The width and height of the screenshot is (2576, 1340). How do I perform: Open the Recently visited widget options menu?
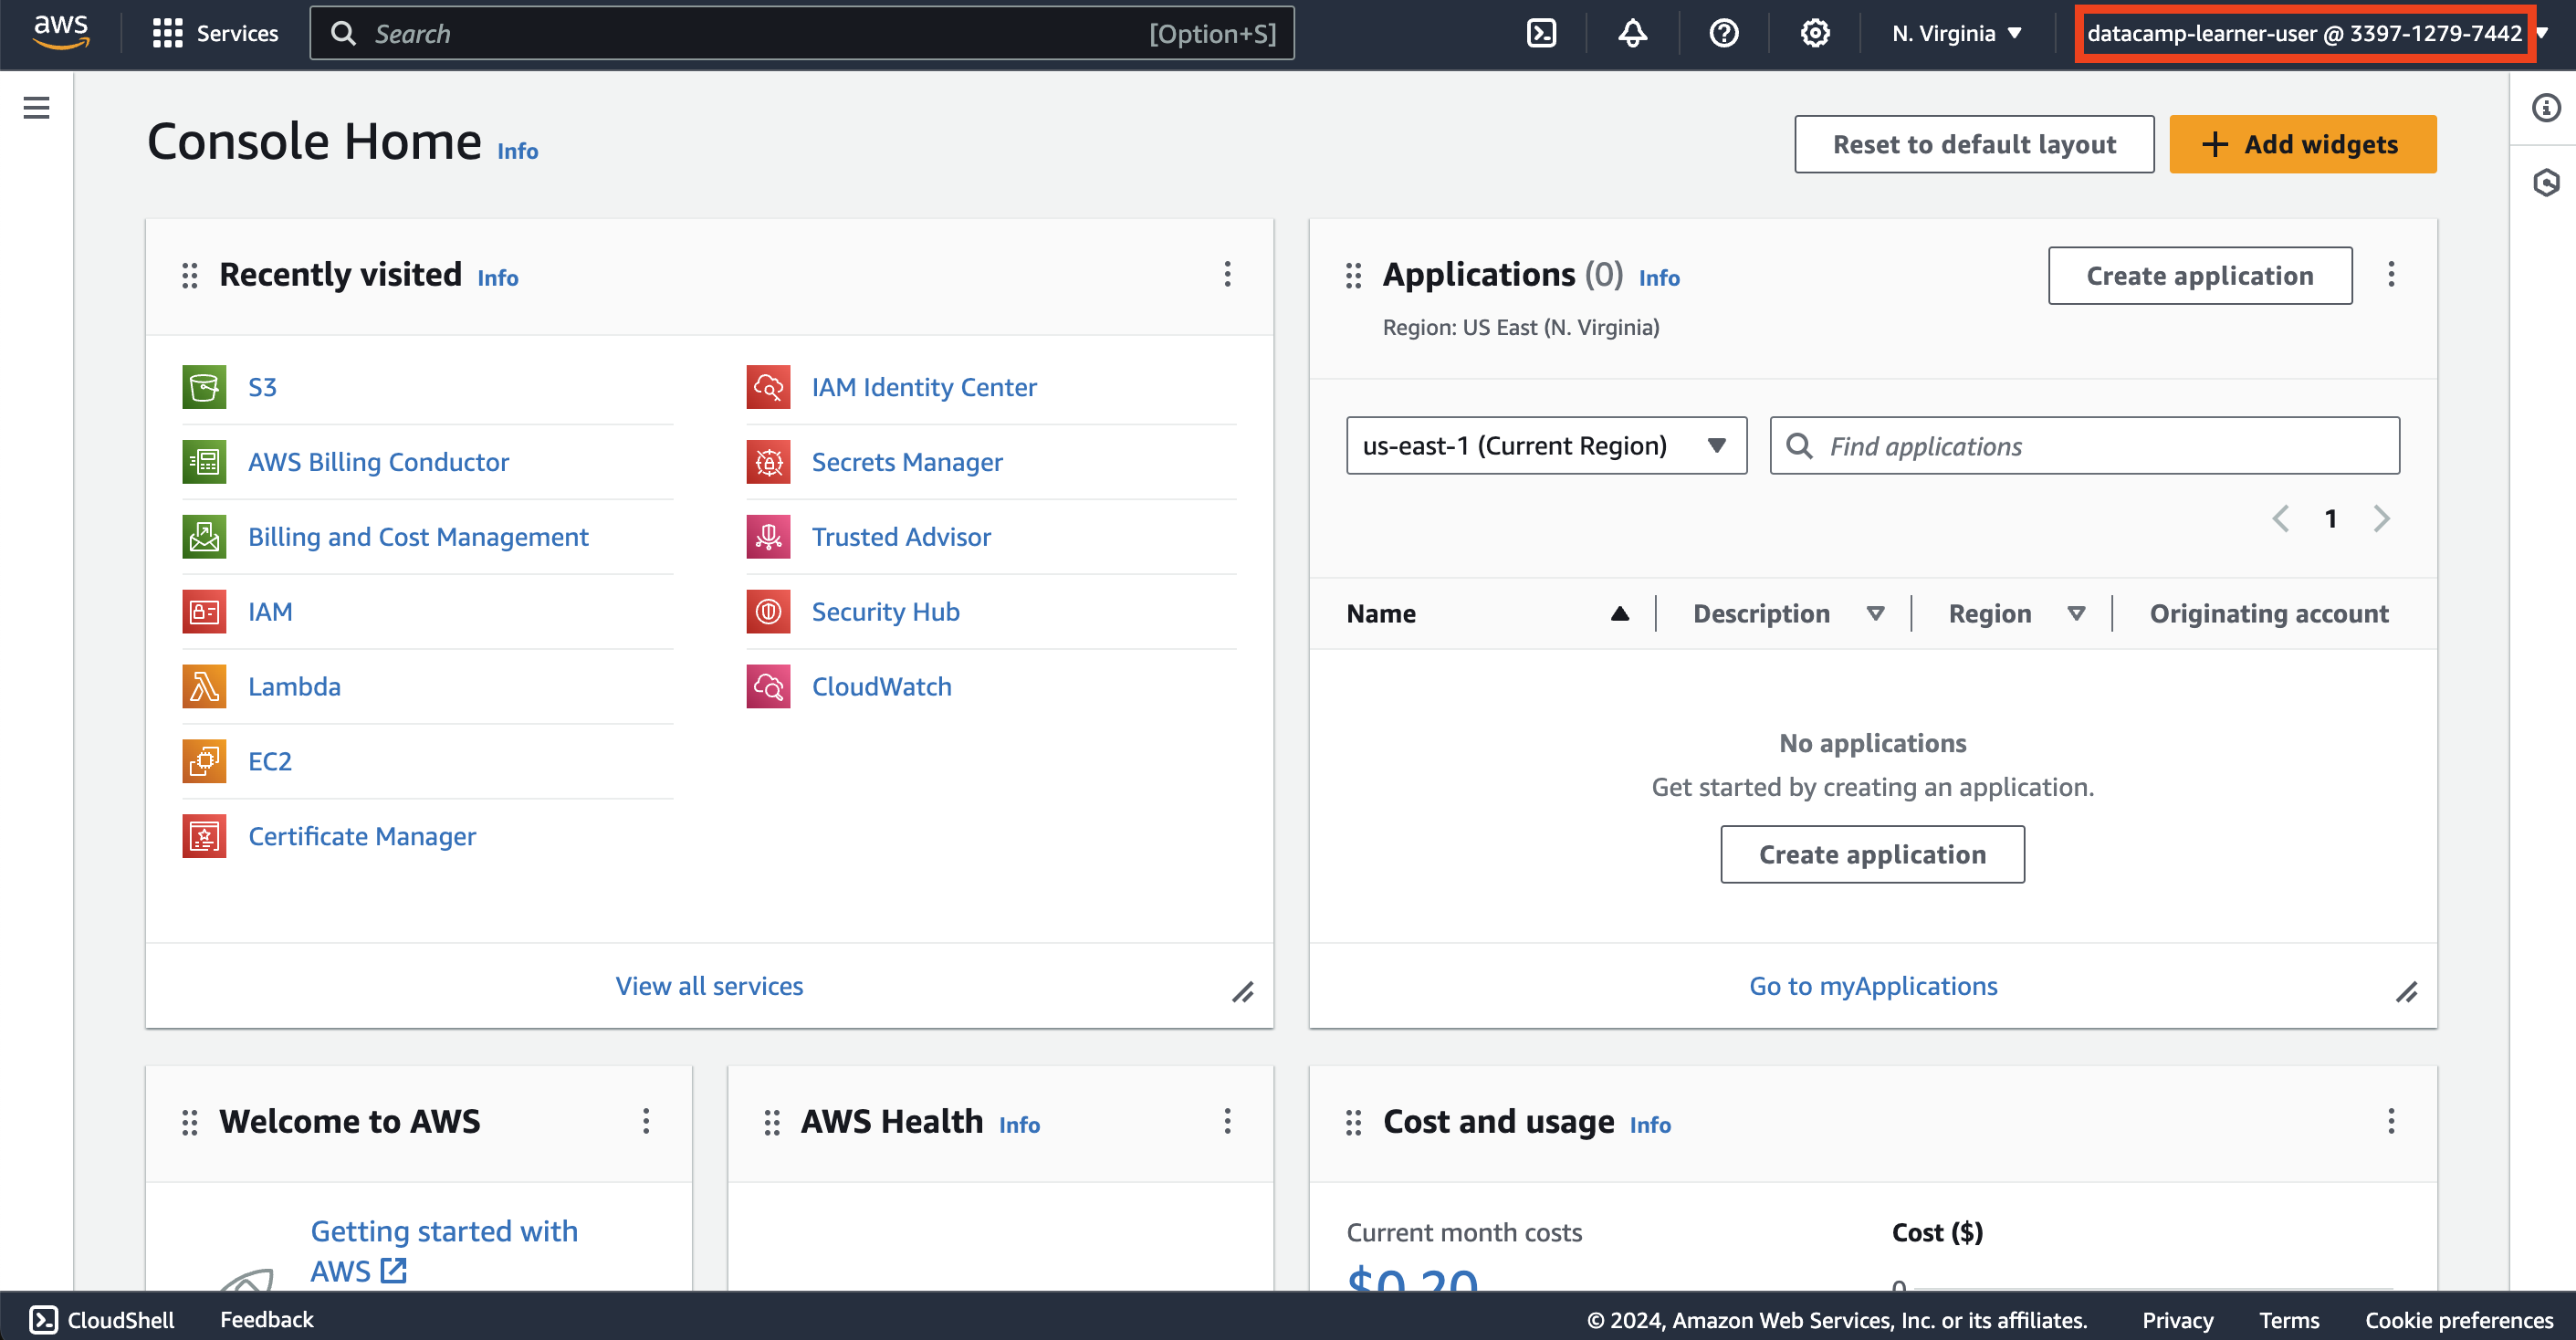[1227, 275]
